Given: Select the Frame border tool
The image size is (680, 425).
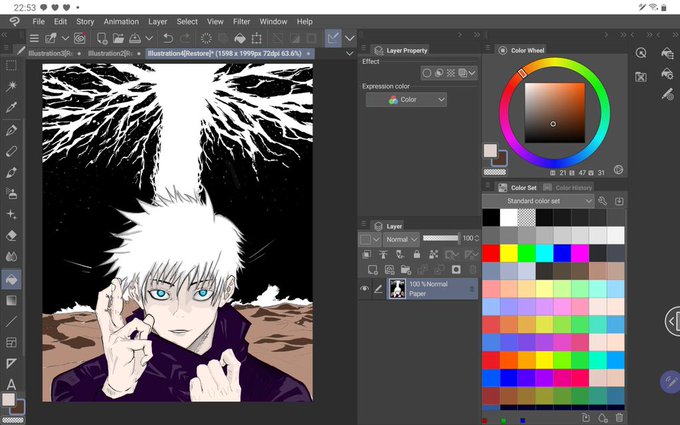Looking at the screenshot, I should (x=11, y=343).
